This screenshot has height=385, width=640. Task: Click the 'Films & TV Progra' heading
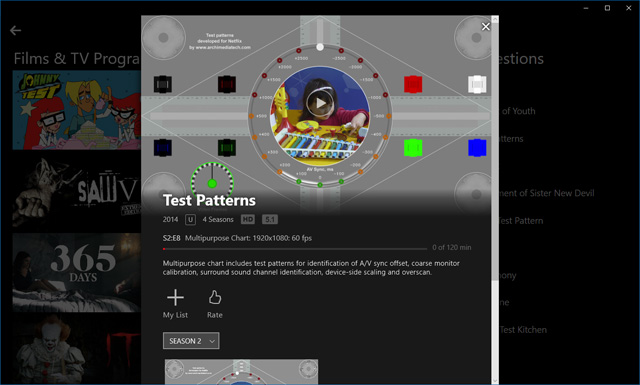coord(77,59)
